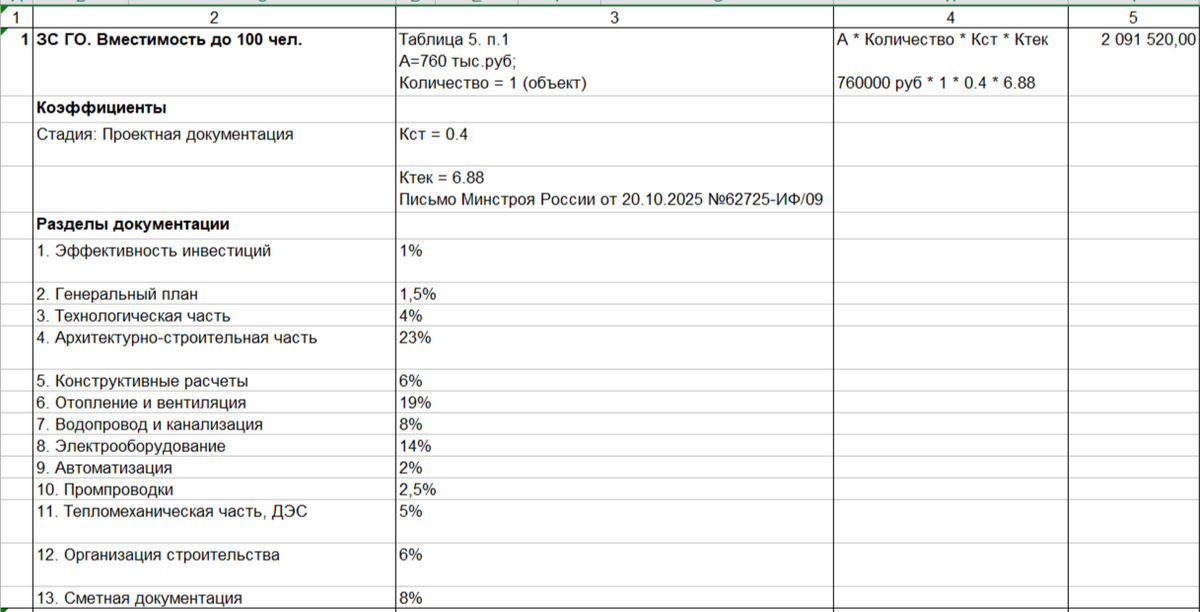Screen dimensions: 1200x612
Task: Click column header numbered '3'
Action: (x=614, y=18)
